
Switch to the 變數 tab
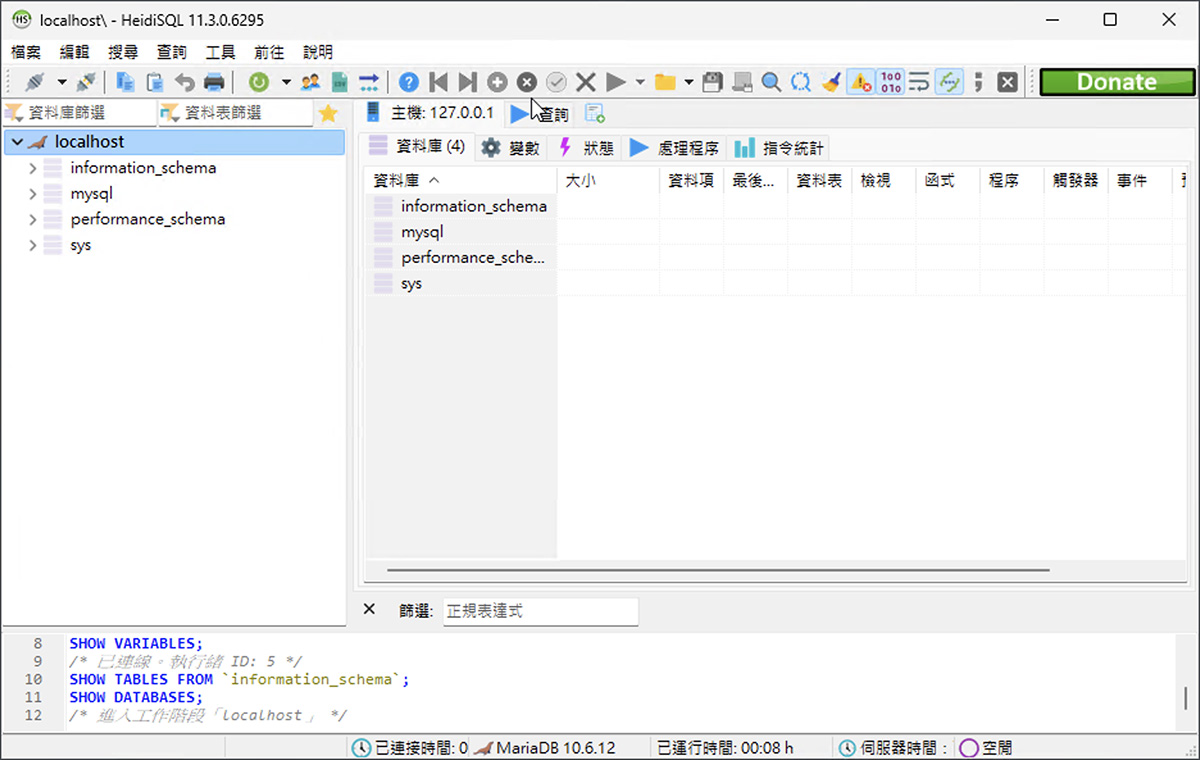tap(510, 148)
